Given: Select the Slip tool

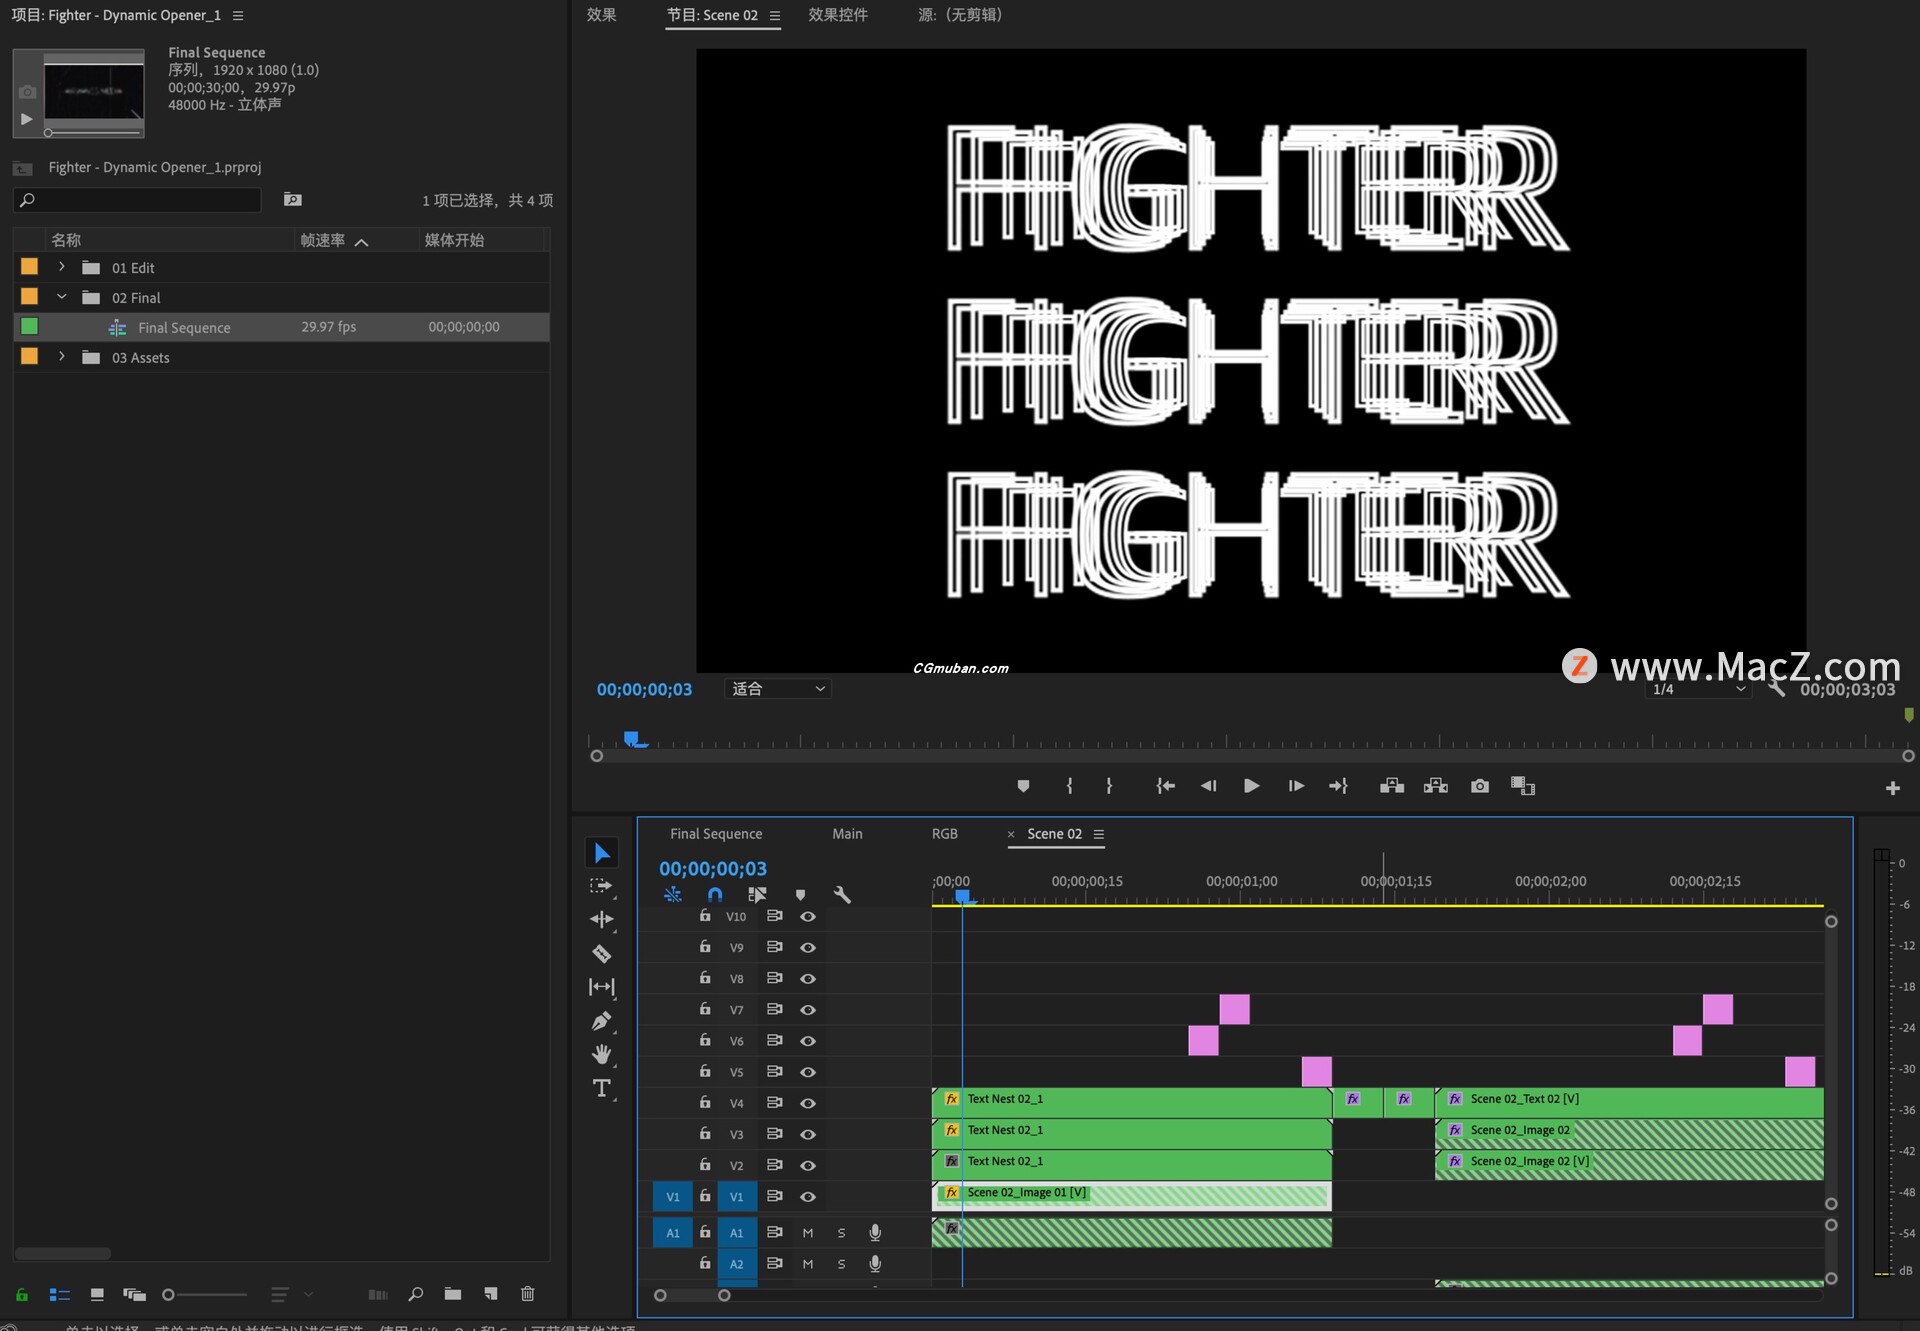Looking at the screenshot, I should coord(602,987).
